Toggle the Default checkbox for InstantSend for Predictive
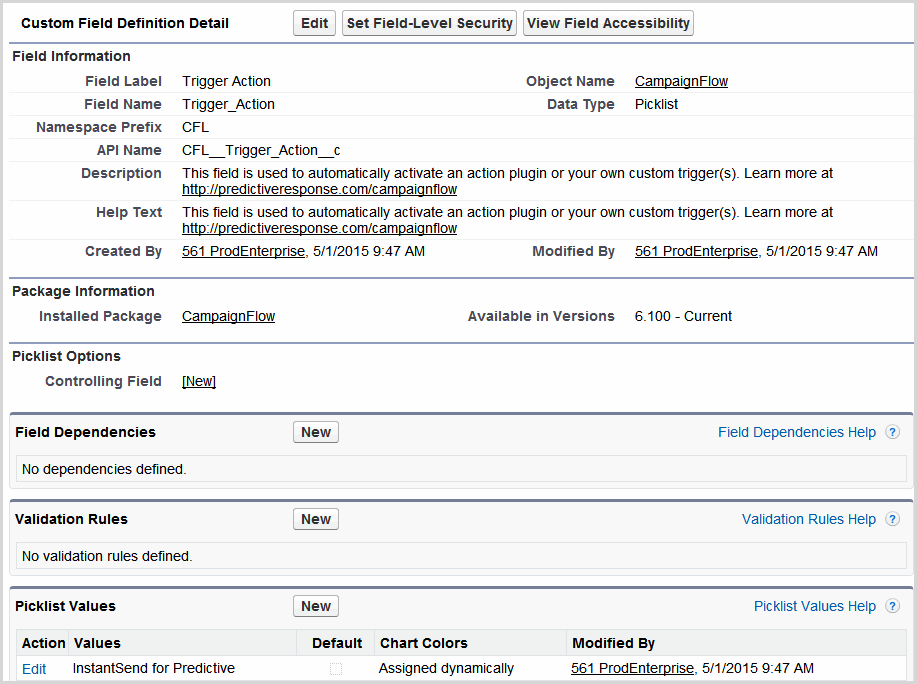 click(336, 669)
